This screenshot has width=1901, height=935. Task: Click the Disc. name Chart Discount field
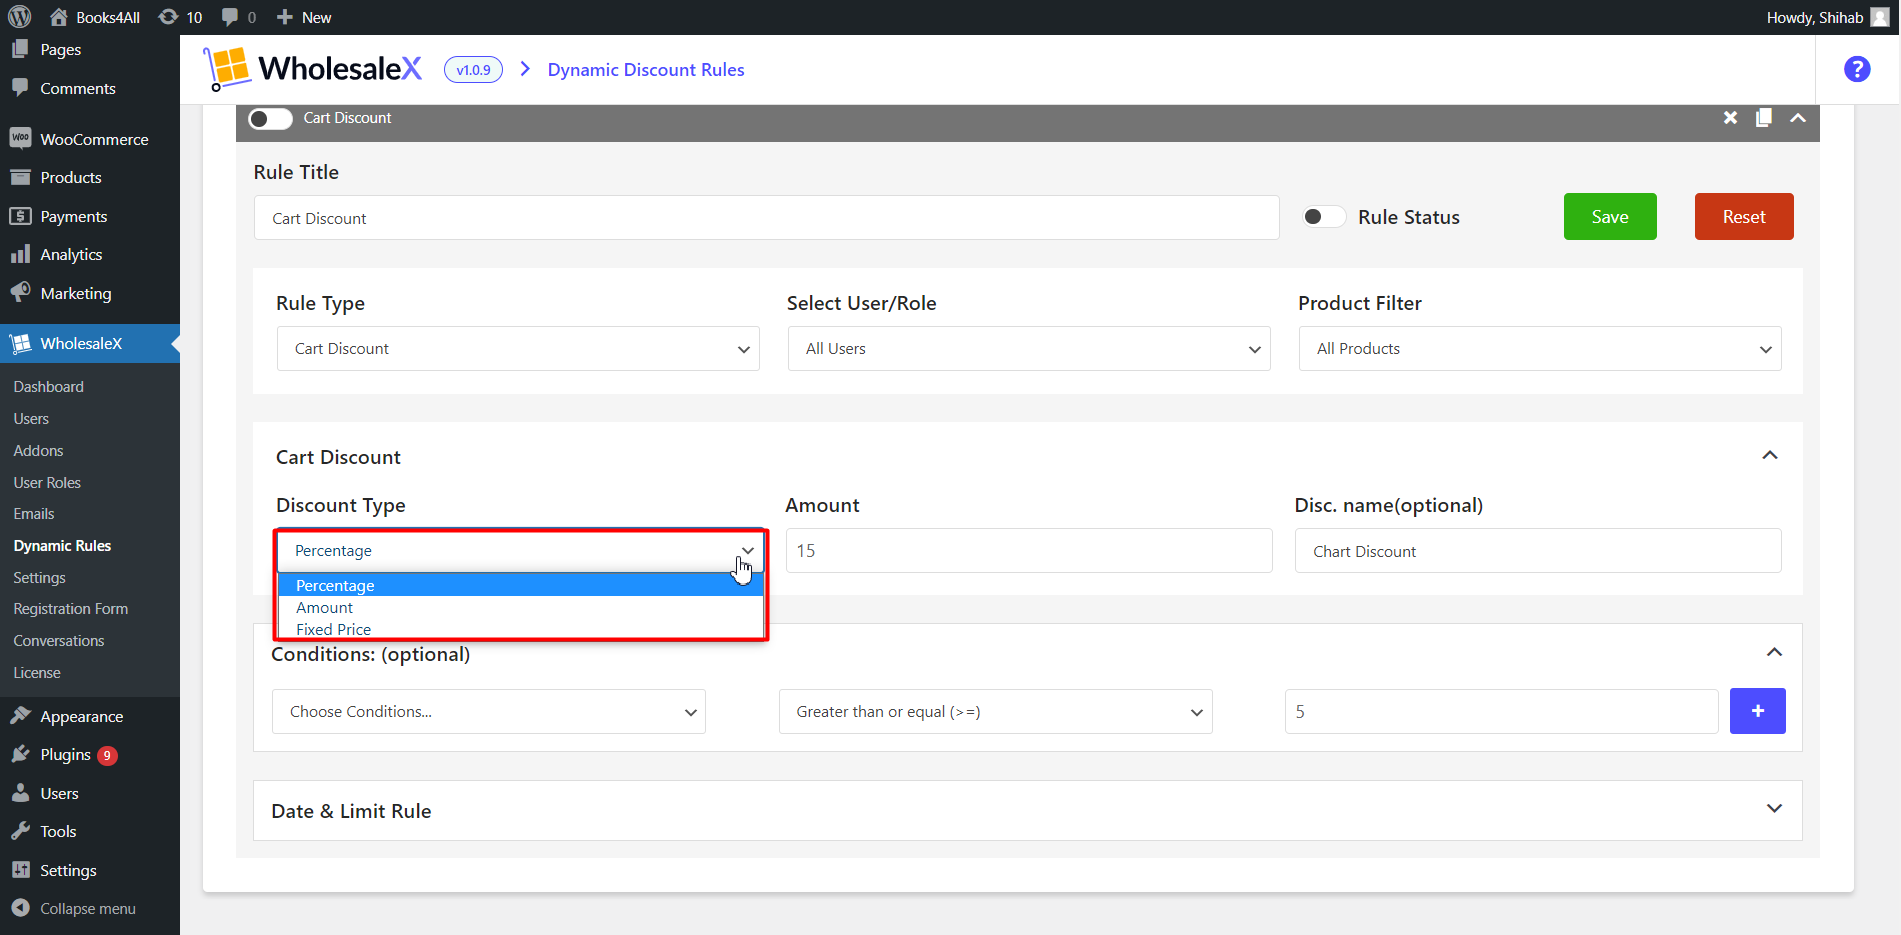(x=1538, y=550)
